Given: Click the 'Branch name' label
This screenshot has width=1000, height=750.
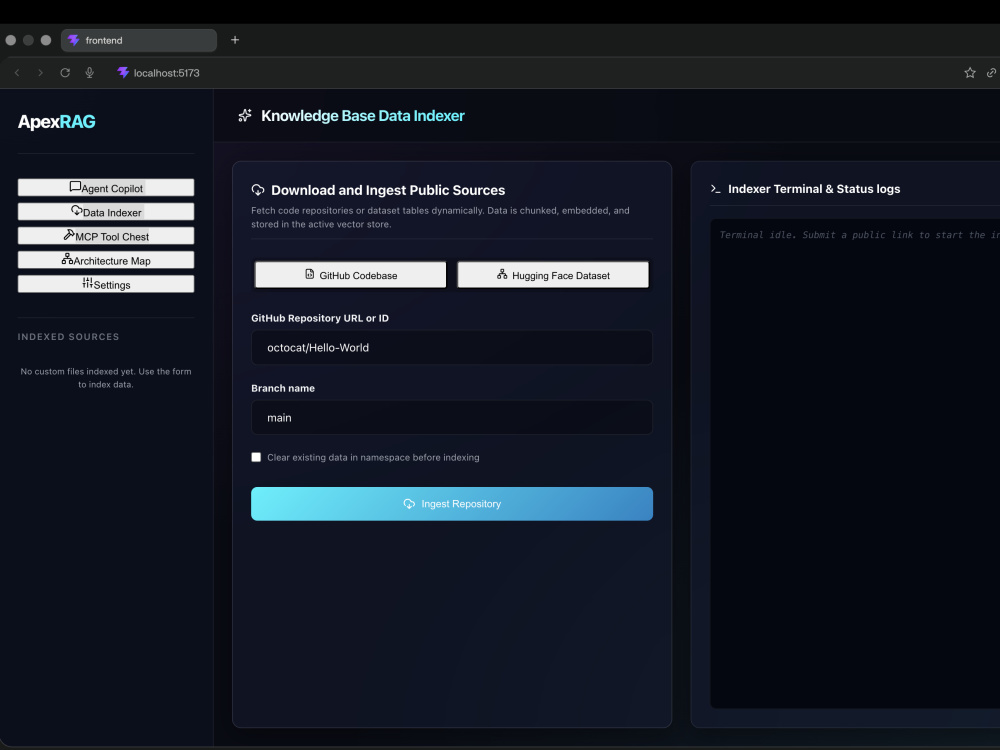Looking at the screenshot, I should [x=283, y=388].
